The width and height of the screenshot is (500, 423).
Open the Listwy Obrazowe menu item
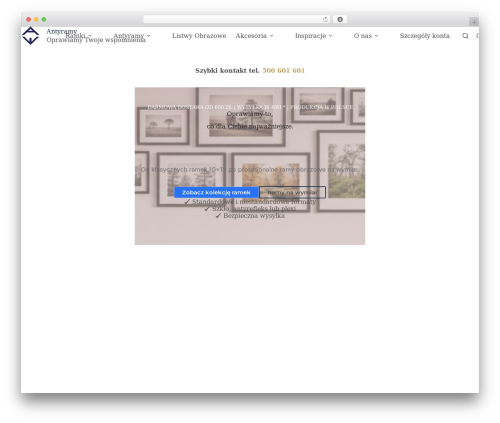click(x=199, y=36)
